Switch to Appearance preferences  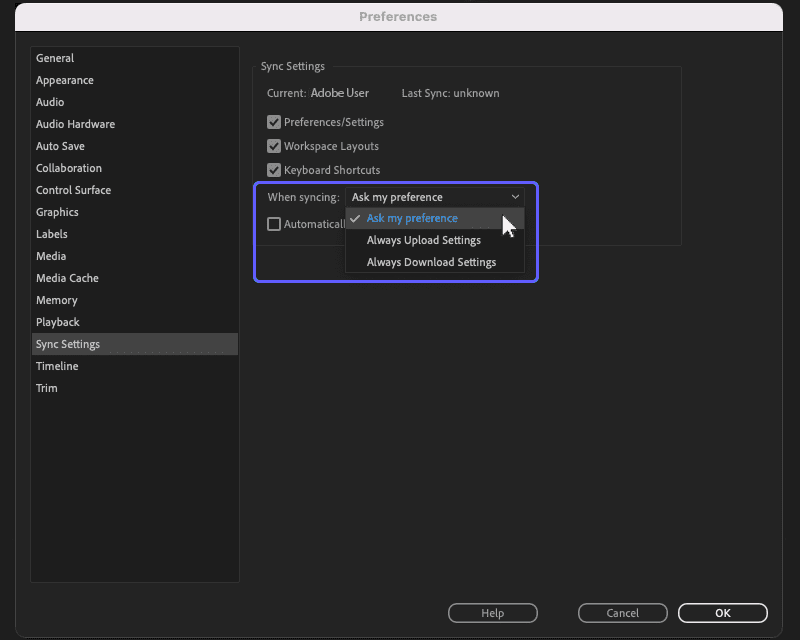pyautogui.click(x=65, y=80)
